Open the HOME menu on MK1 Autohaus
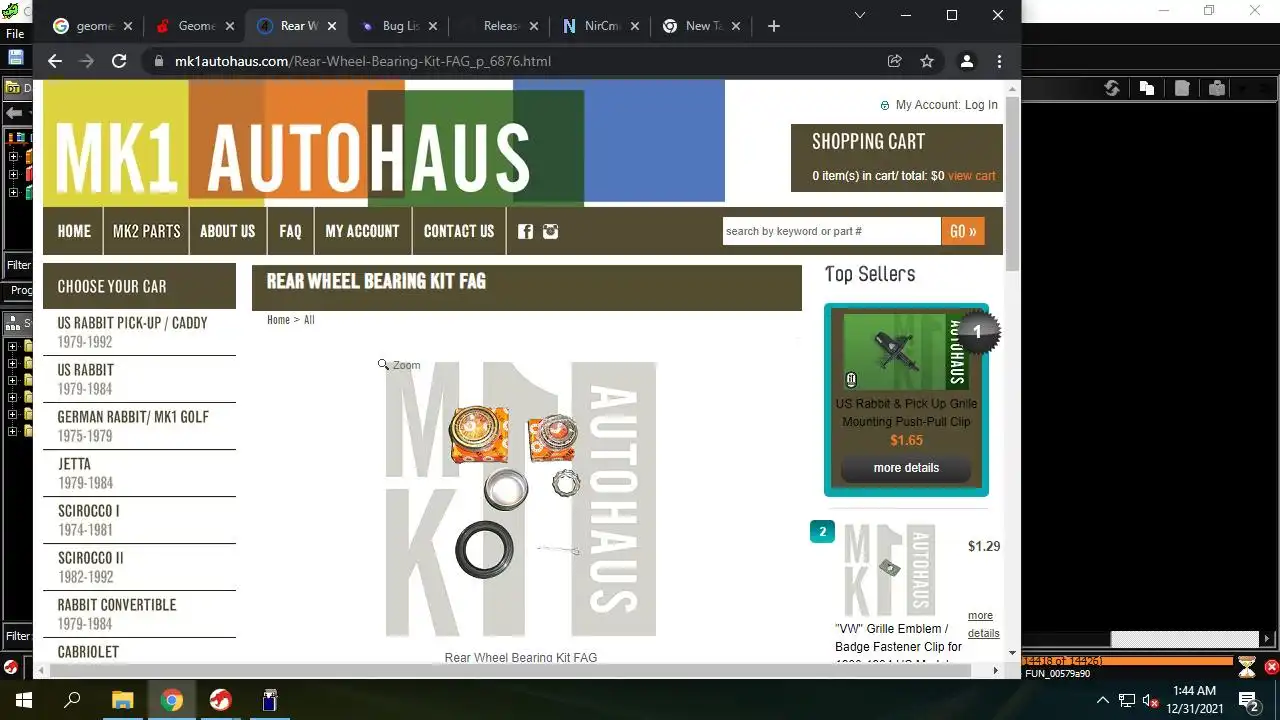Viewport: 1280px width, 720px height. click(74, 231)
